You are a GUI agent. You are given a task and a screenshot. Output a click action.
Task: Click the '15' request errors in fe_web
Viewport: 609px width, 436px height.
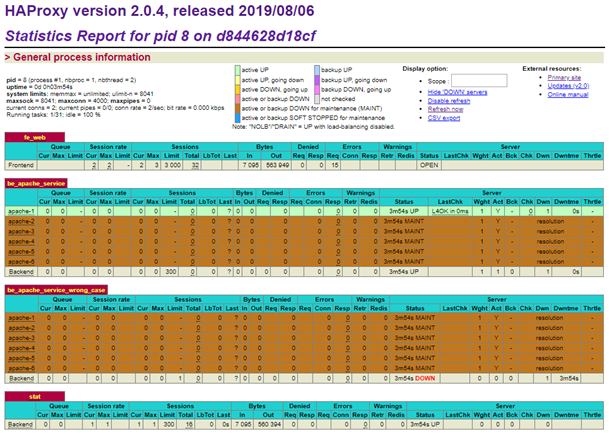coord(335,165)
